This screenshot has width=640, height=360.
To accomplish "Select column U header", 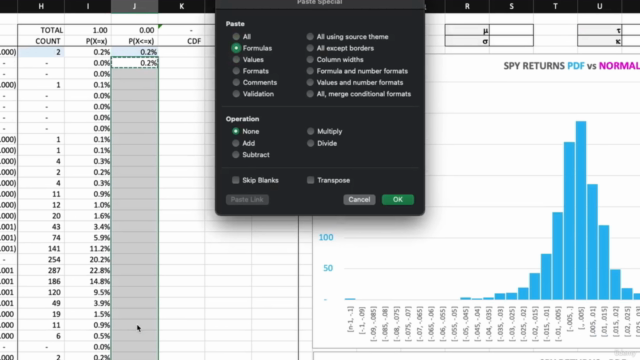I will tap(600, 6).
